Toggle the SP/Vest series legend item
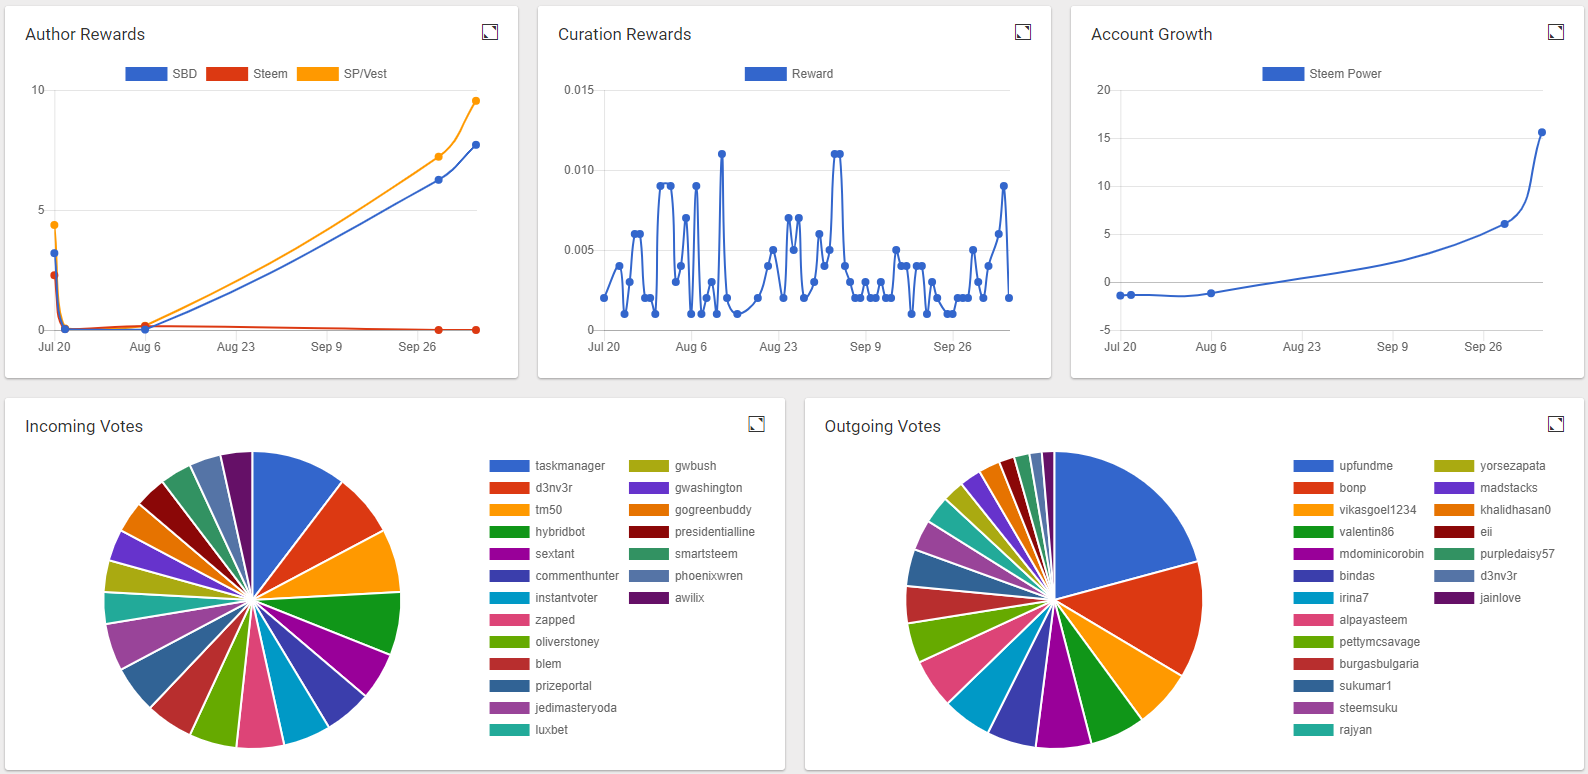This screenshot has width=1588, height=774. point(342,74)
